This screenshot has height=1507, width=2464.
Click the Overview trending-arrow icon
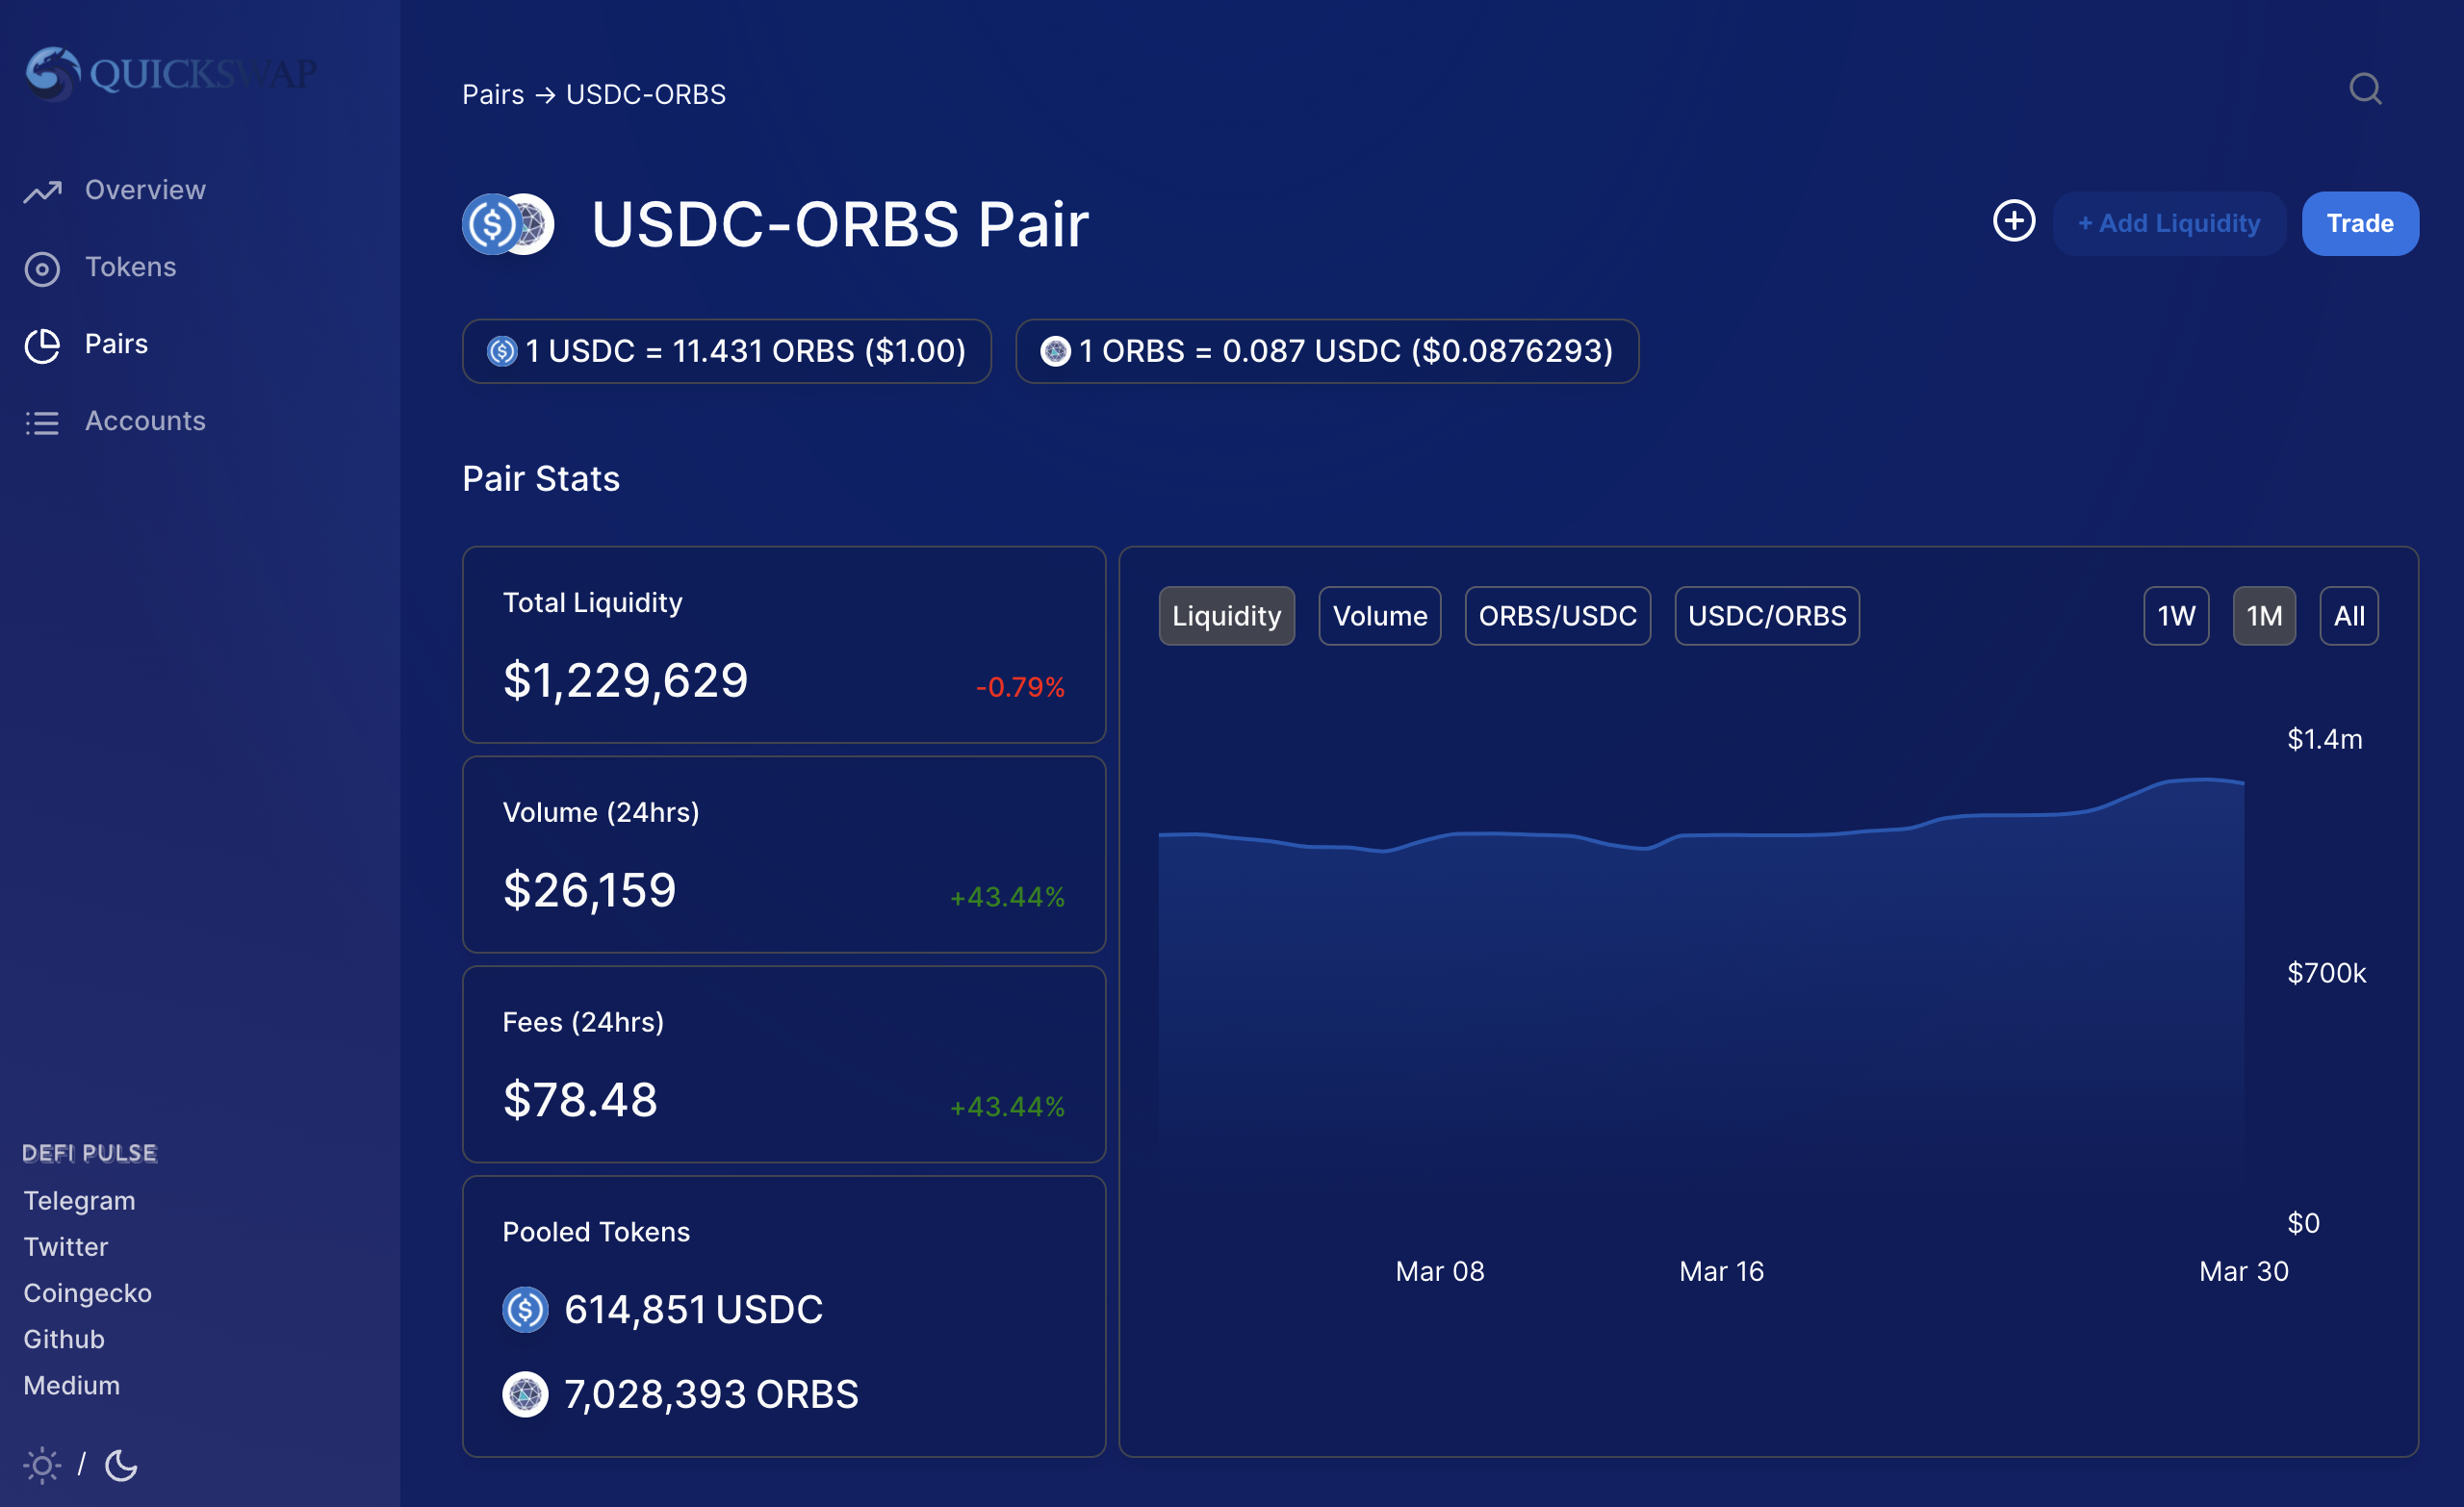pyautogui.click(x=43, y=191)
